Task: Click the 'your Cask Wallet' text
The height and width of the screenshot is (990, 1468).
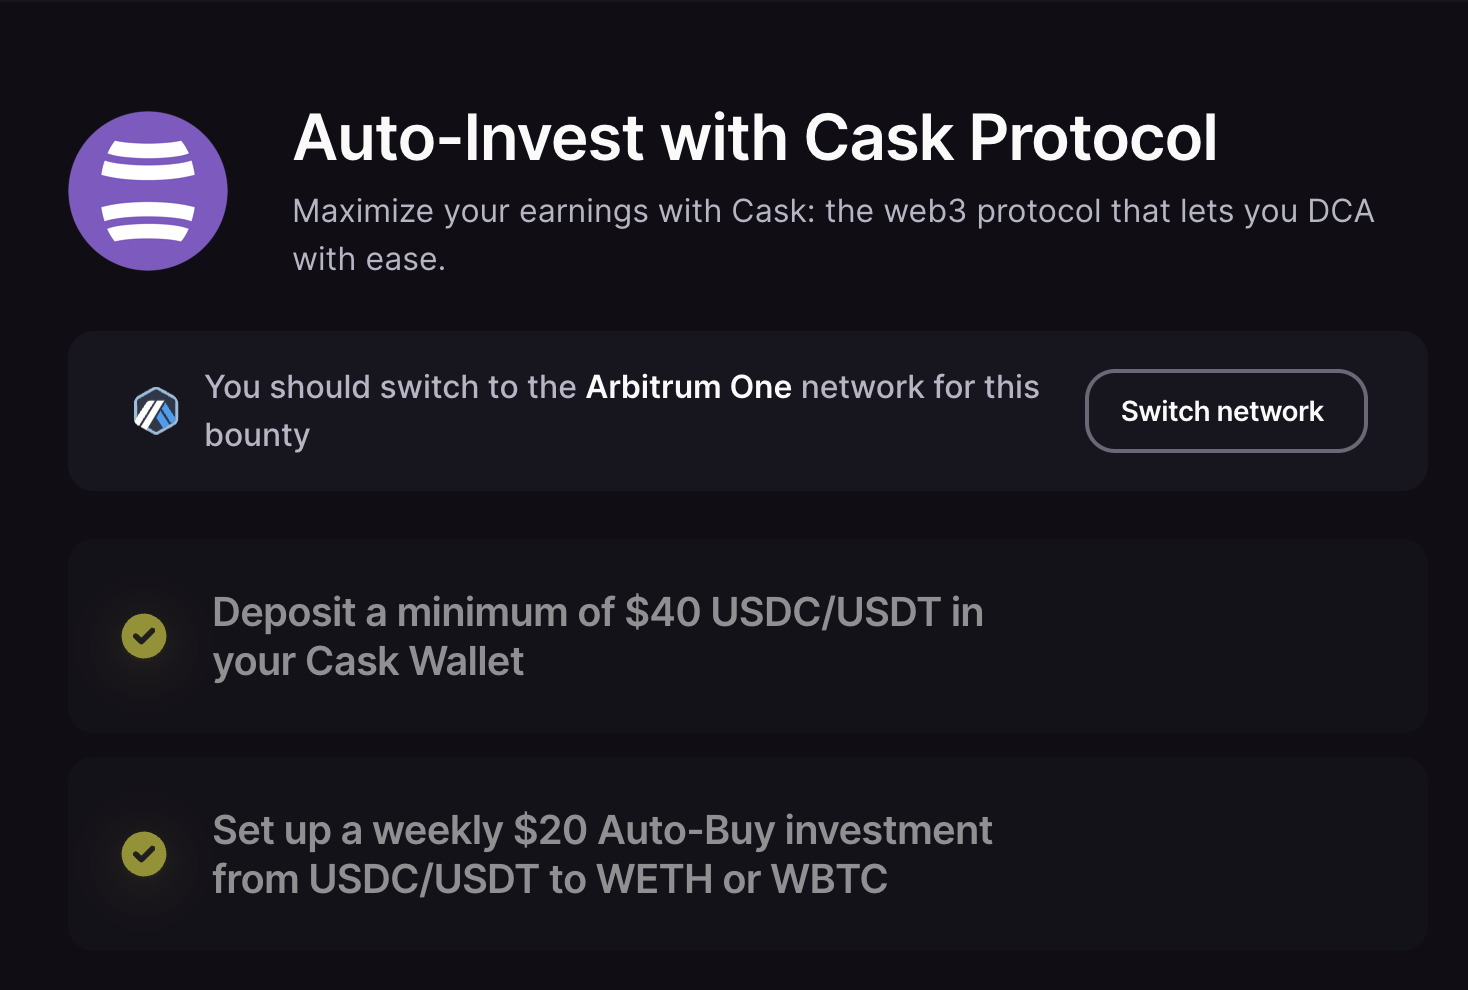Action: tap(368, 662)
